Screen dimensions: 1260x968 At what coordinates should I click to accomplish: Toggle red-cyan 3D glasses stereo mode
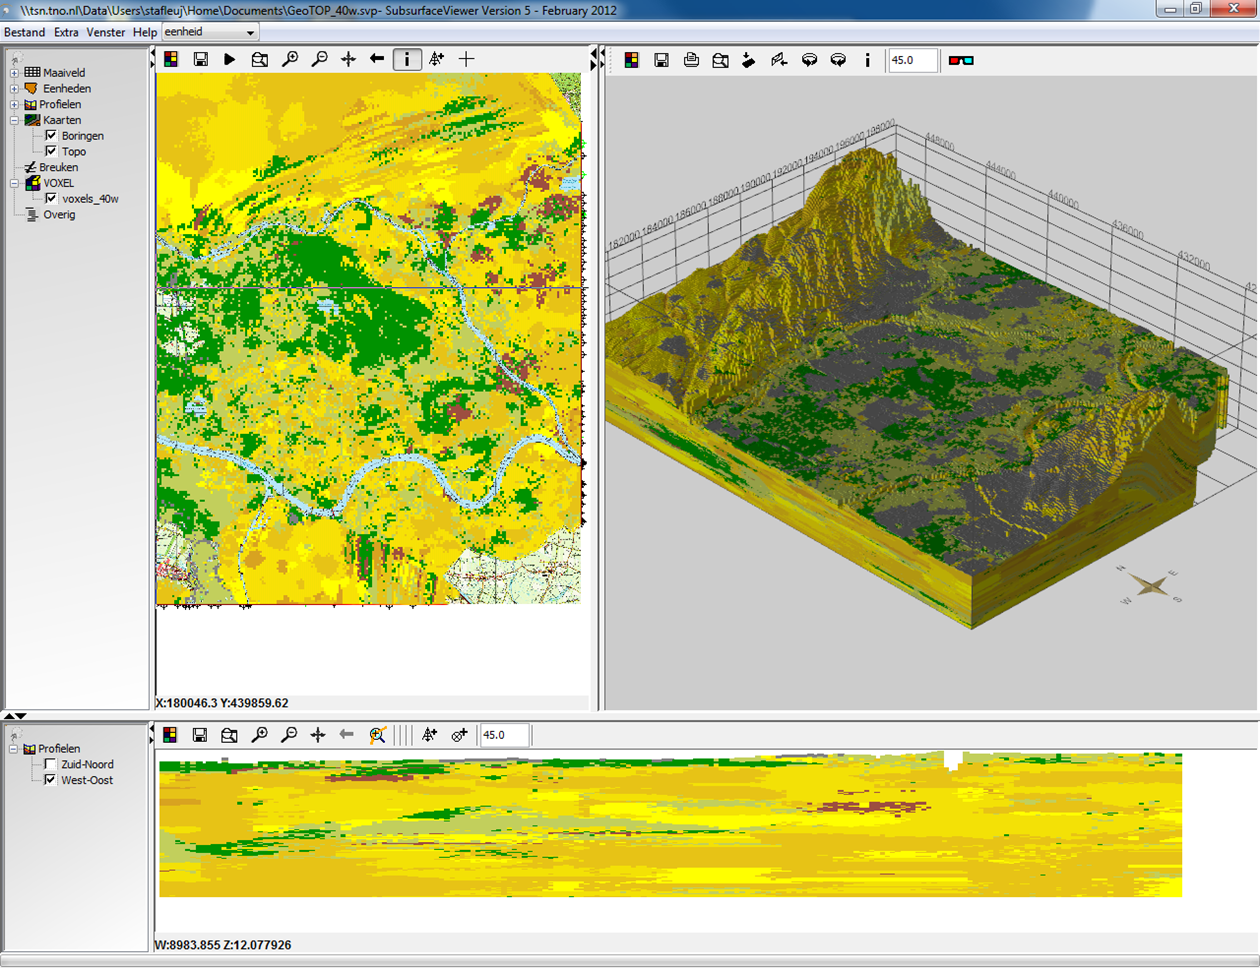click(961, 61)
